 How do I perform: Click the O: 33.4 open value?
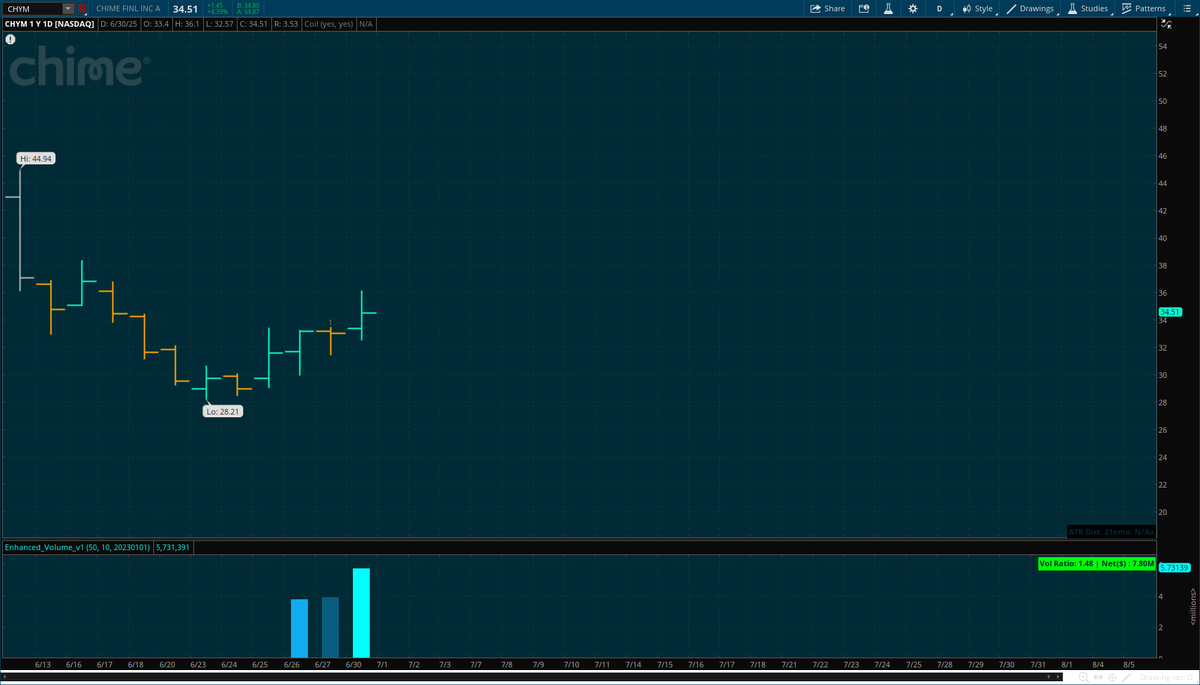click(x=156, y=23)
